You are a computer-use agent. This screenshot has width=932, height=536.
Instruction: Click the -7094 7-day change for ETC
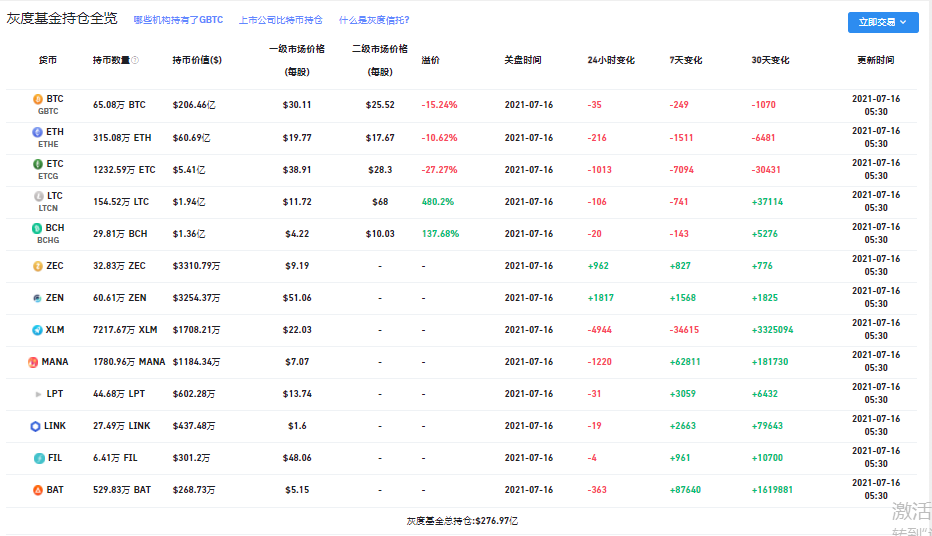click(x=682, y=170)
